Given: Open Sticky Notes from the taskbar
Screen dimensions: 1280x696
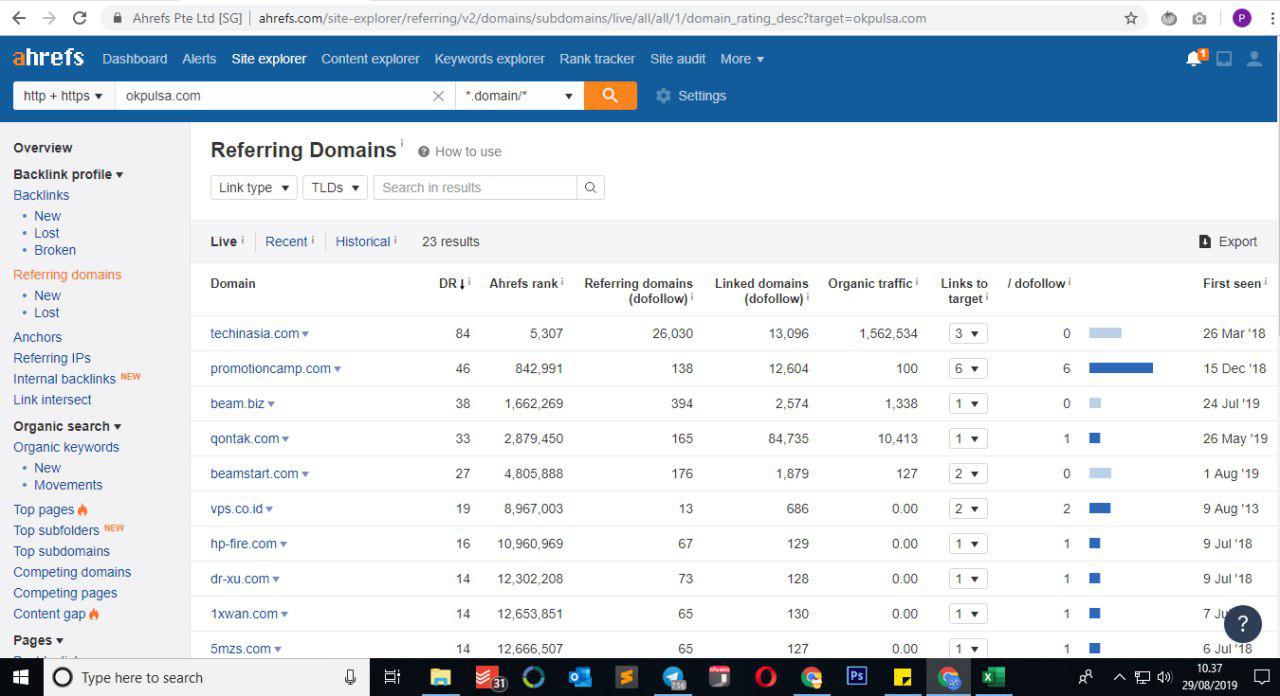Looking at the screenshot, I should click(903, 677).
